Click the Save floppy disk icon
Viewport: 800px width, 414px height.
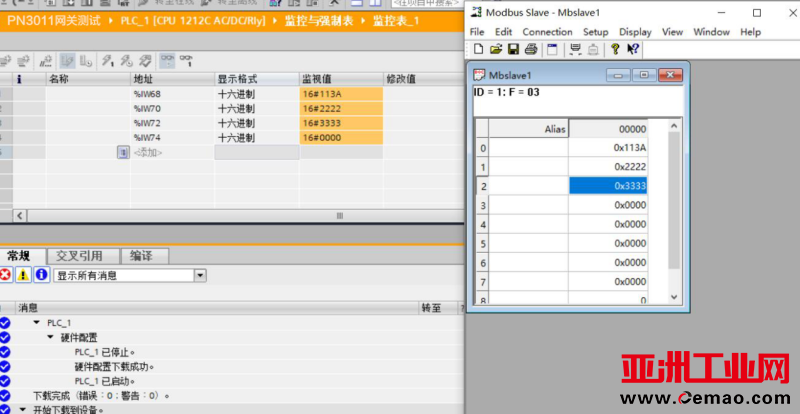pyautogui.click(x=513, y=48)
